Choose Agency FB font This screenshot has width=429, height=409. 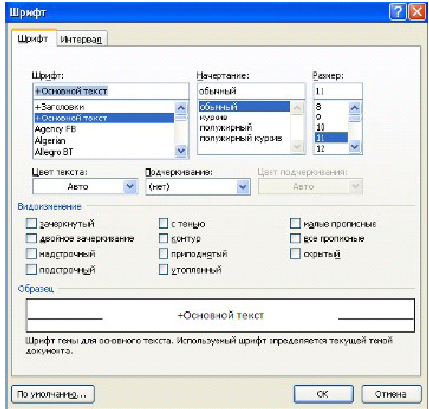click(x=104, y=129)
